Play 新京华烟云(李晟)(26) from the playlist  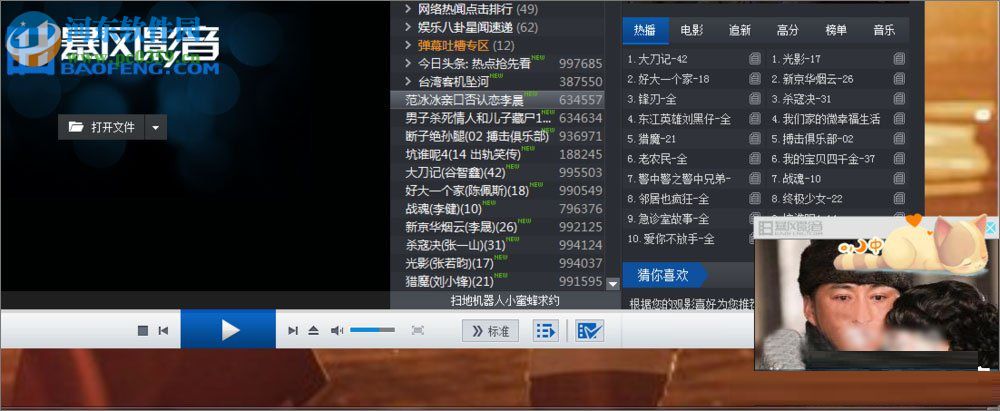(x=497, y=227)
